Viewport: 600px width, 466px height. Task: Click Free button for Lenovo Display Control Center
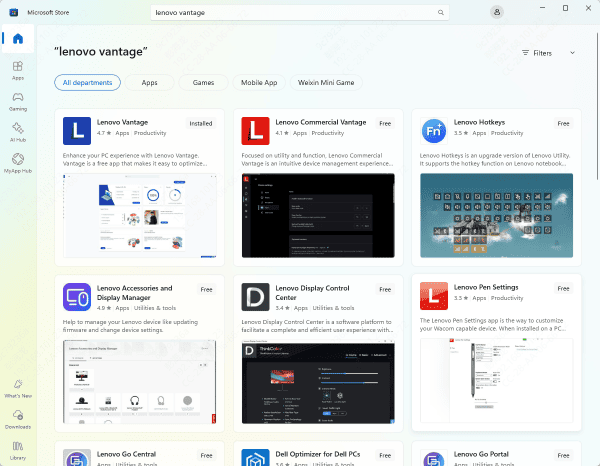coord(385,289)
